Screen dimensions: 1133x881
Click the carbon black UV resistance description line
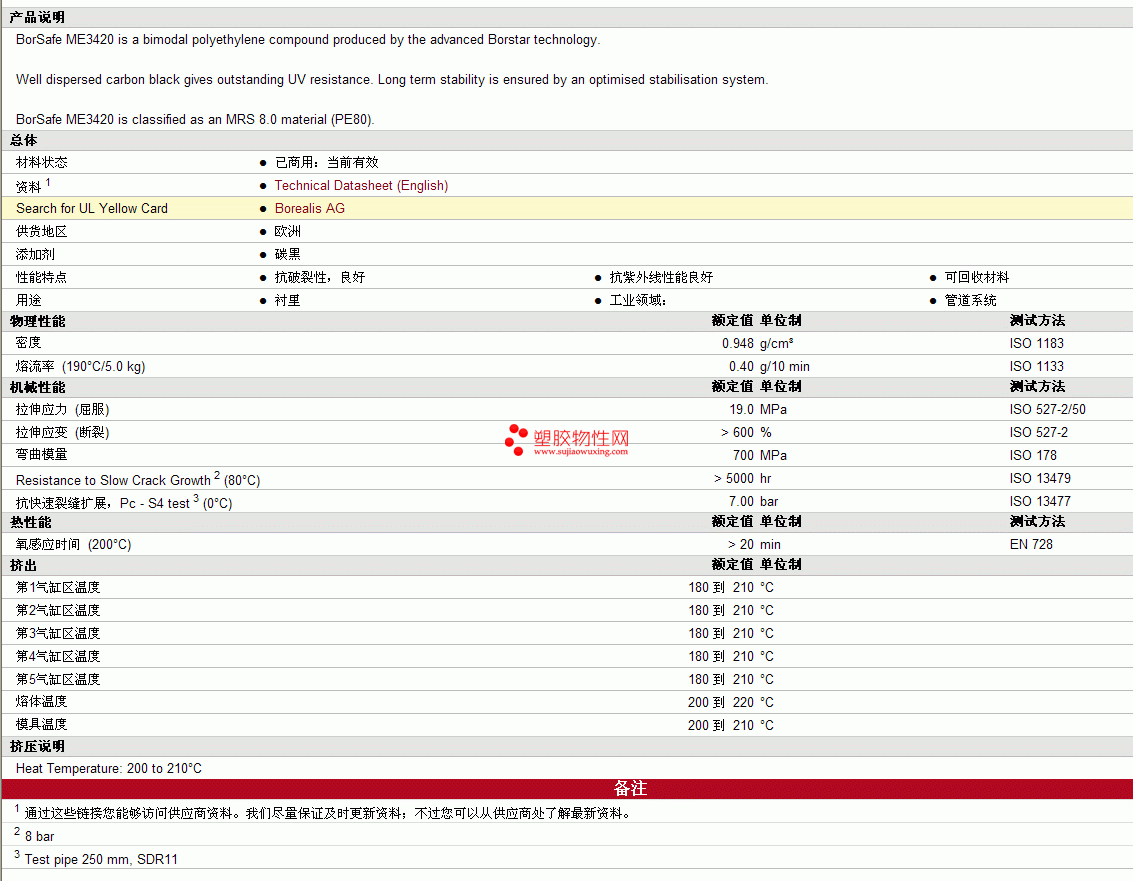[392, 79]
